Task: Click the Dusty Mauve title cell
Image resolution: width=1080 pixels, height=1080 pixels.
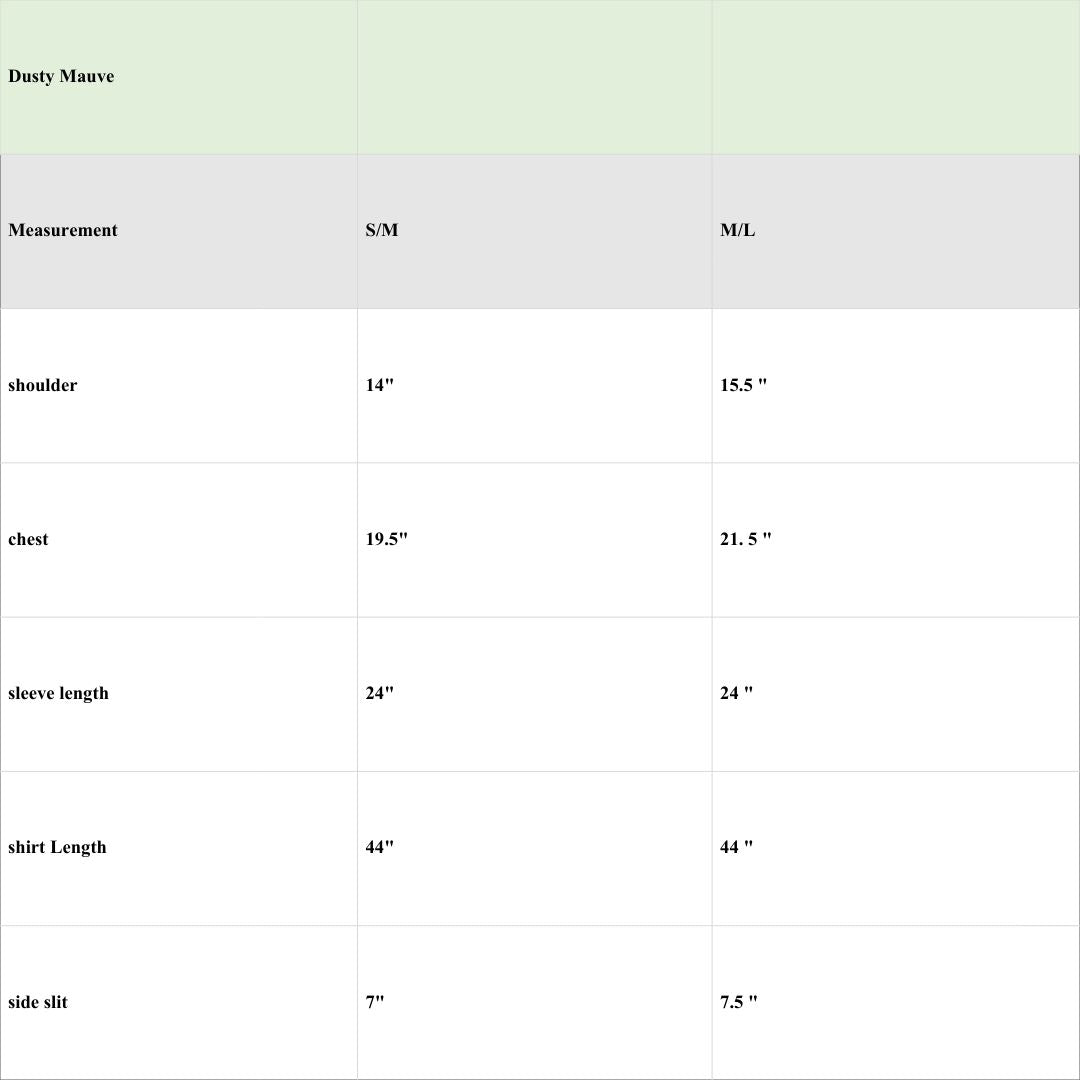Action: pos(62,77)
